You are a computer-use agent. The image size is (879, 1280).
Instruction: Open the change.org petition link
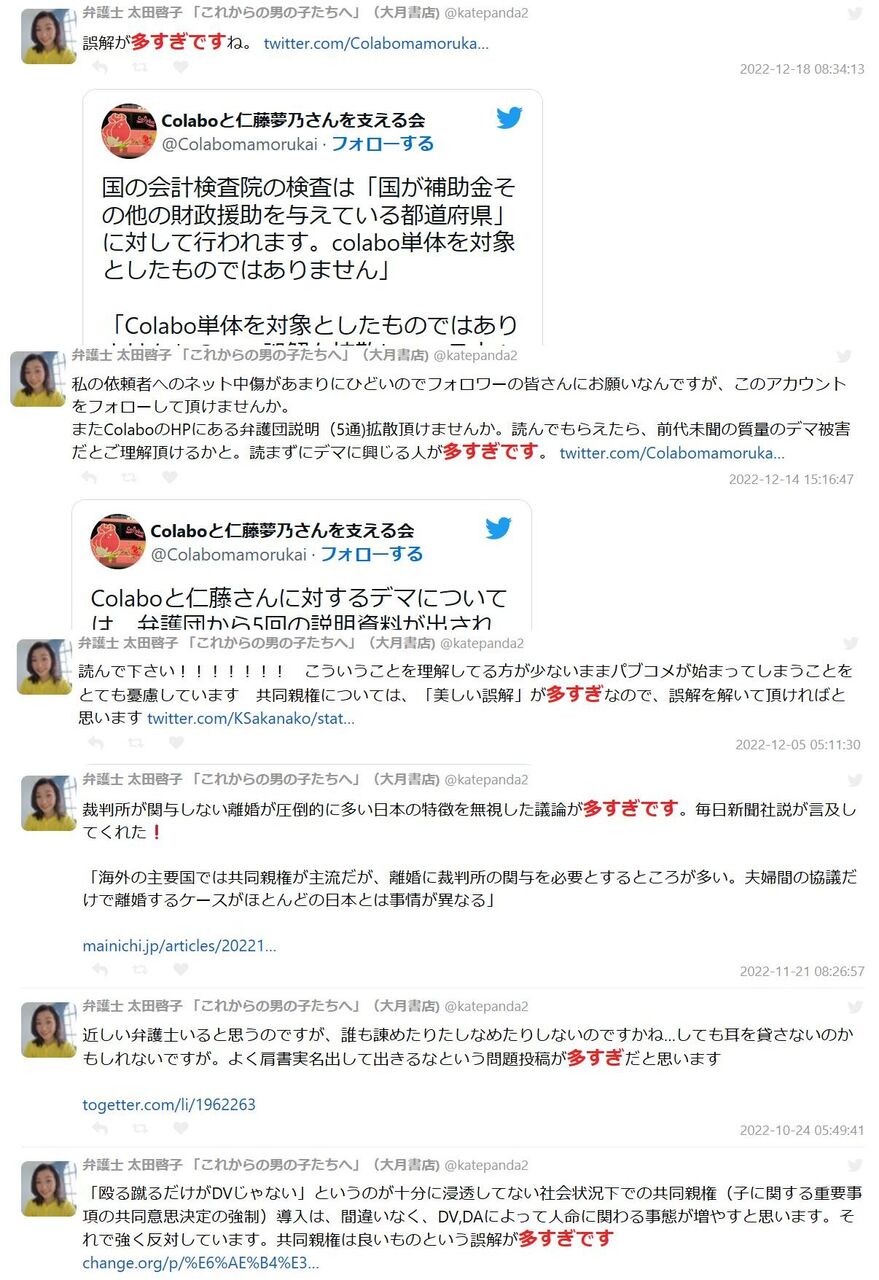click(201, 1263)
